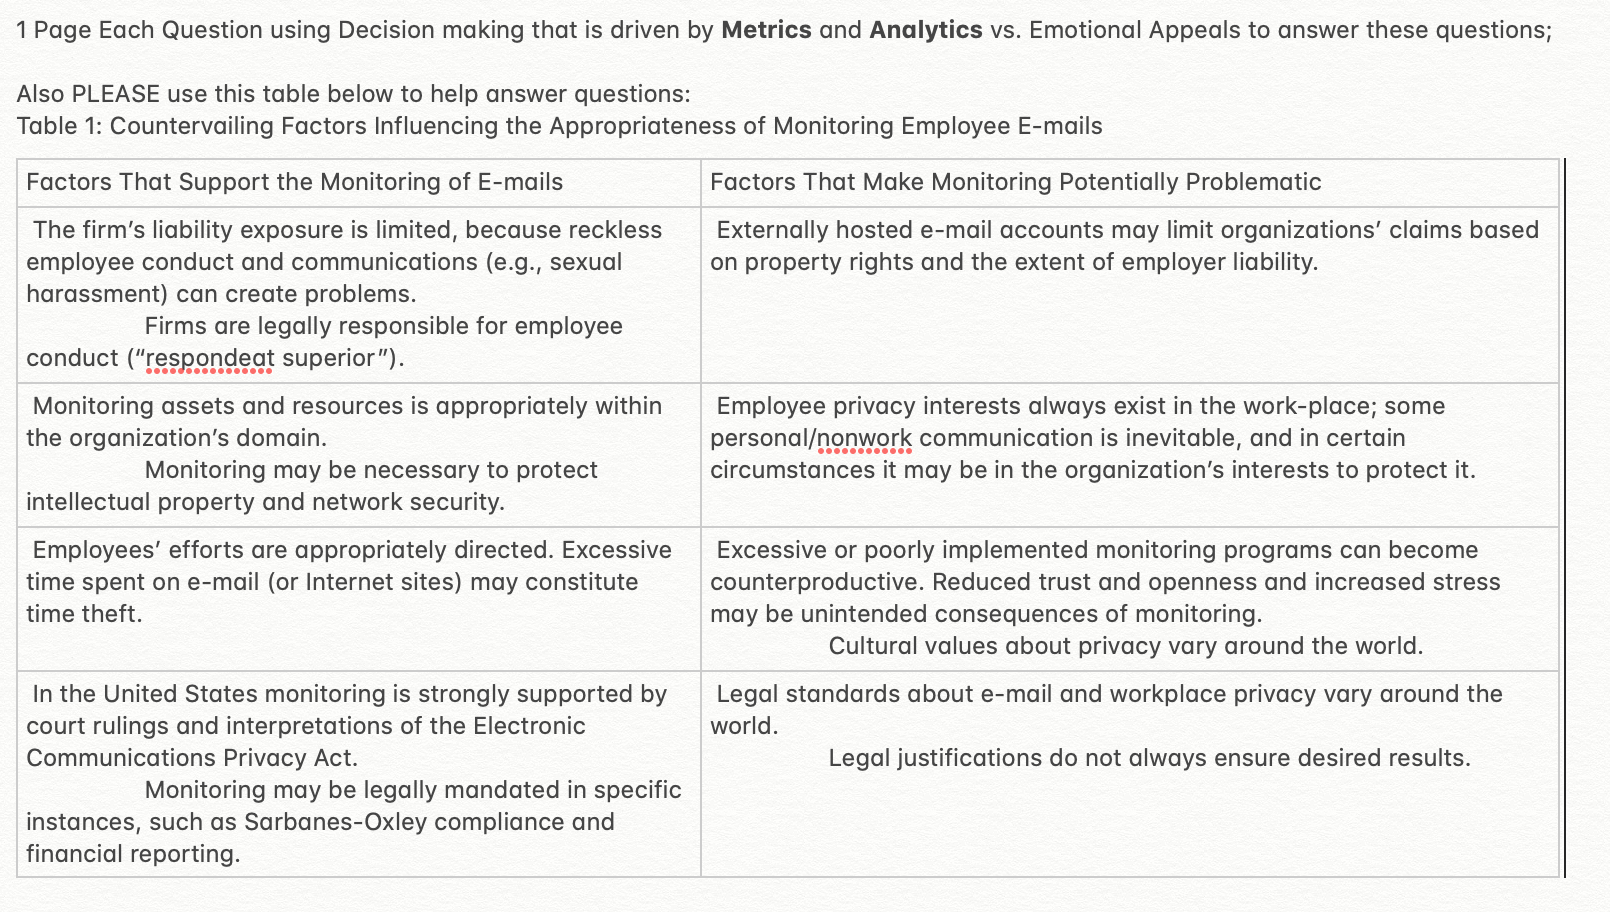1610x912 pixels.
Task: Click the "Table 1: Countervailing Factors" caption line
Action: pos(560,126)
